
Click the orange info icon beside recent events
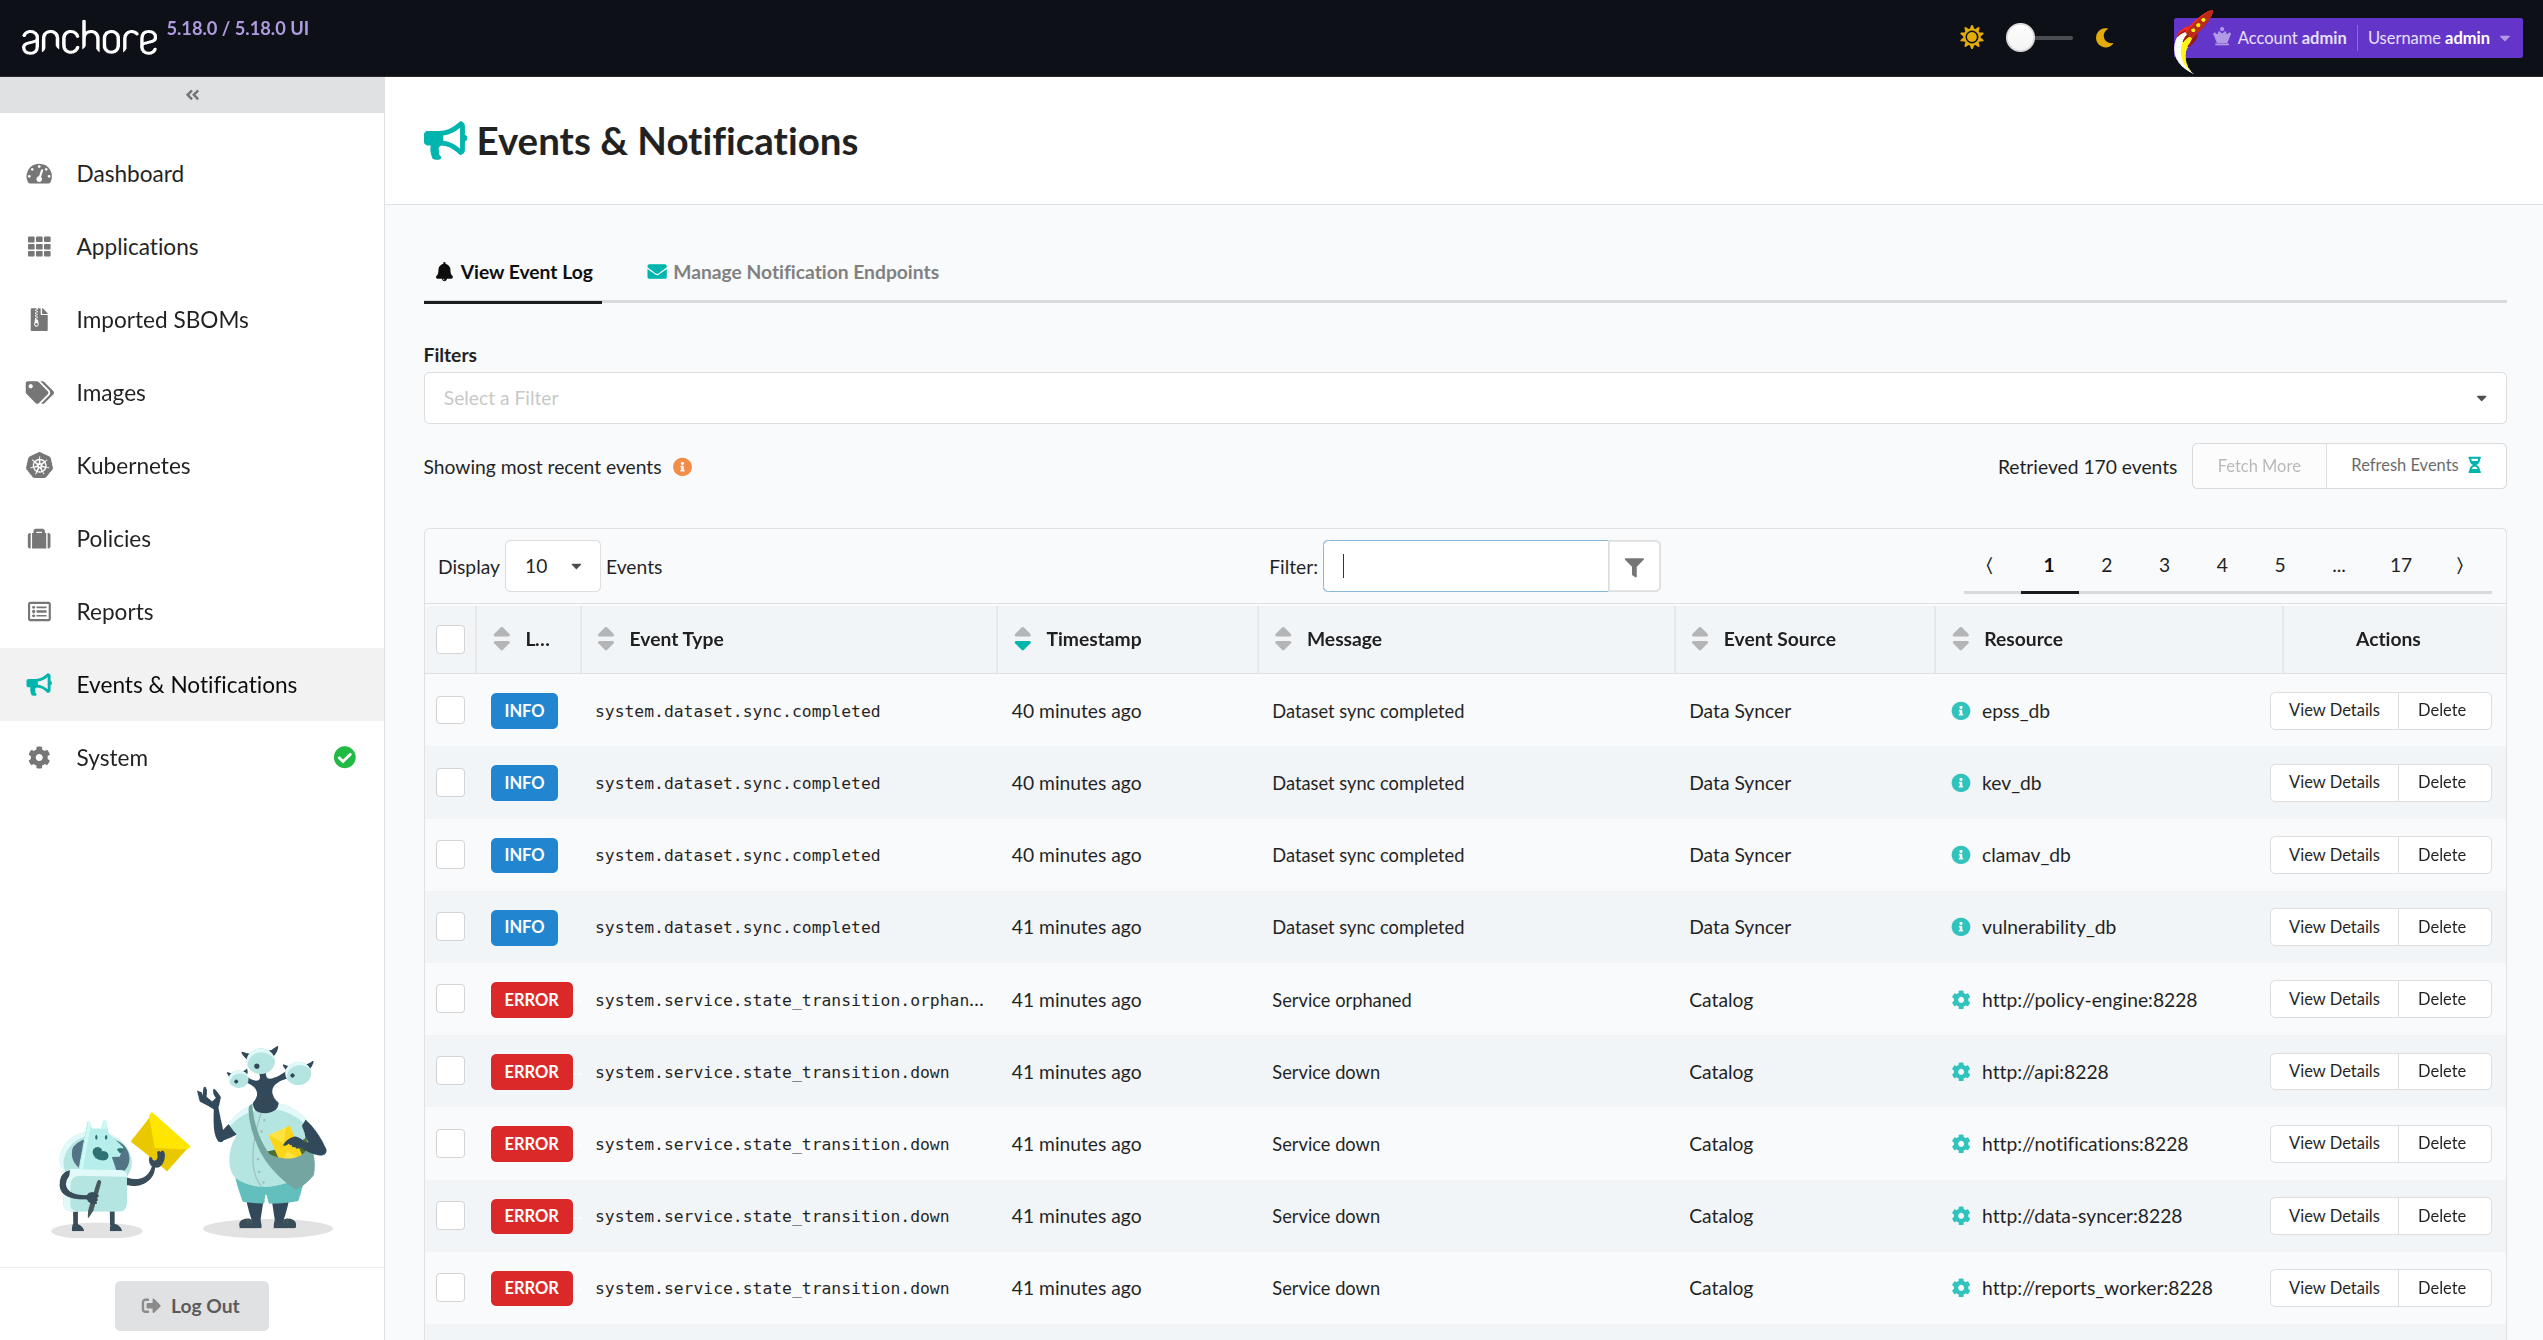click(682, 467)
